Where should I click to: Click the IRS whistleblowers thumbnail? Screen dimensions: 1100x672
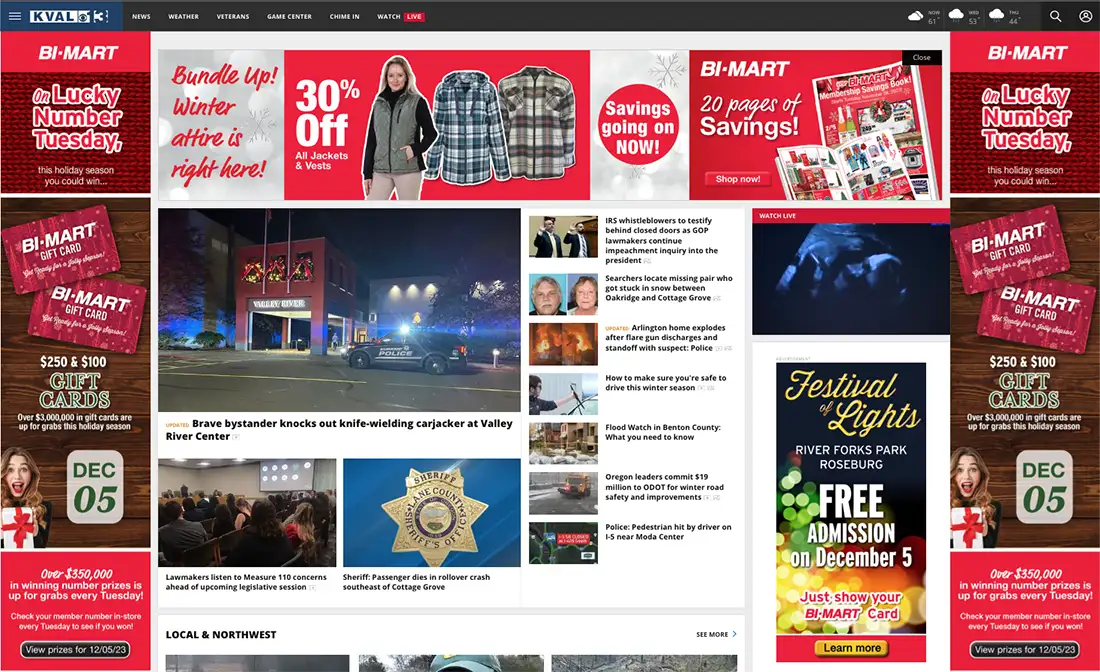click(563, 237)
